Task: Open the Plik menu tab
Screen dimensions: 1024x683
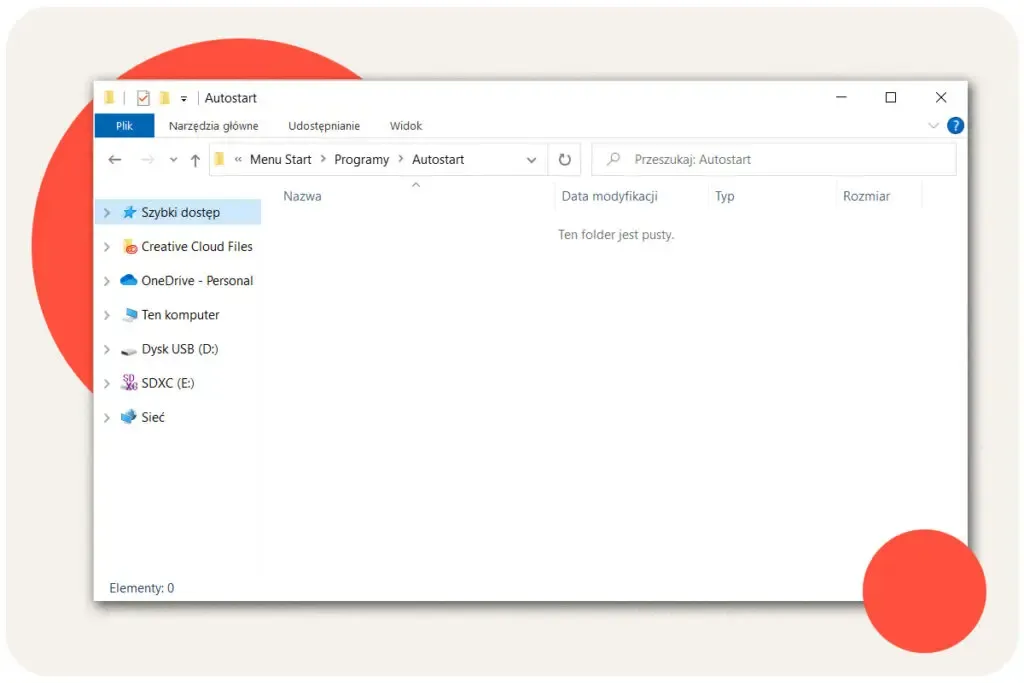Action: [123, 125]
